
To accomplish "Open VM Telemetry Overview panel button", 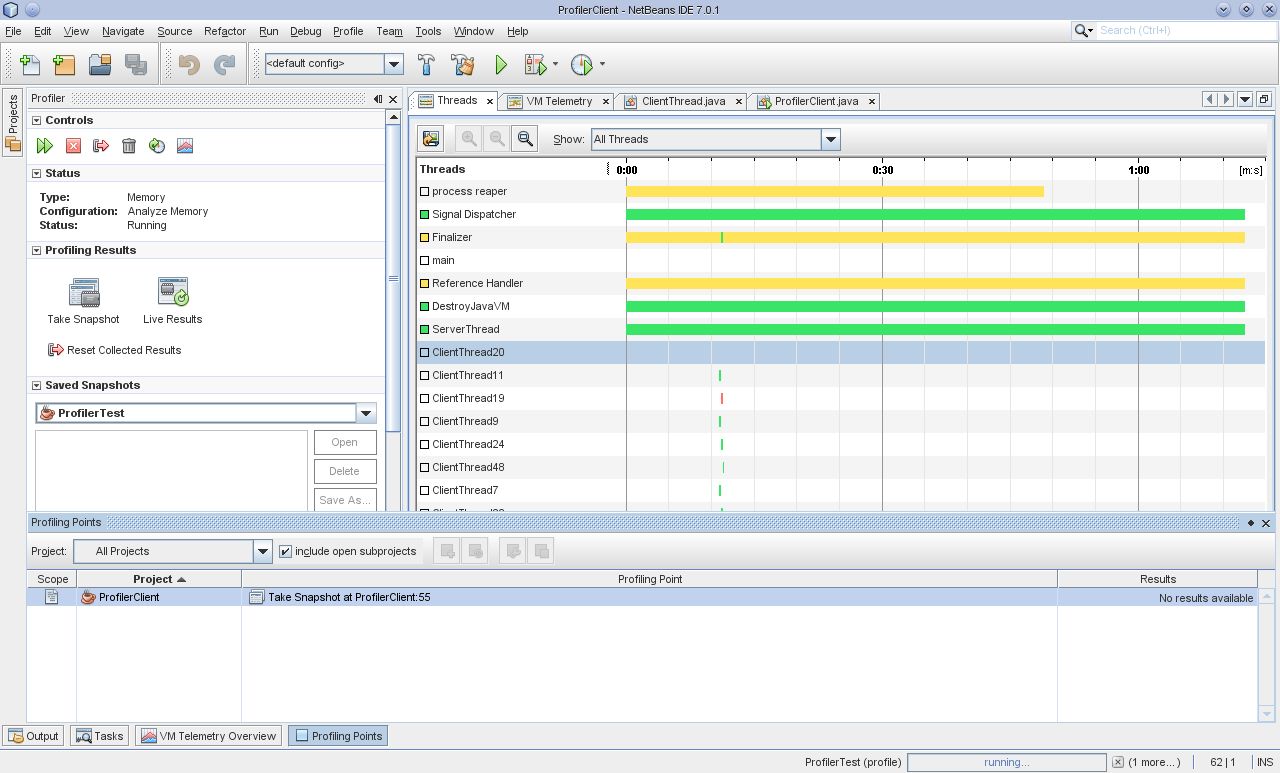I will click(208, 736).
